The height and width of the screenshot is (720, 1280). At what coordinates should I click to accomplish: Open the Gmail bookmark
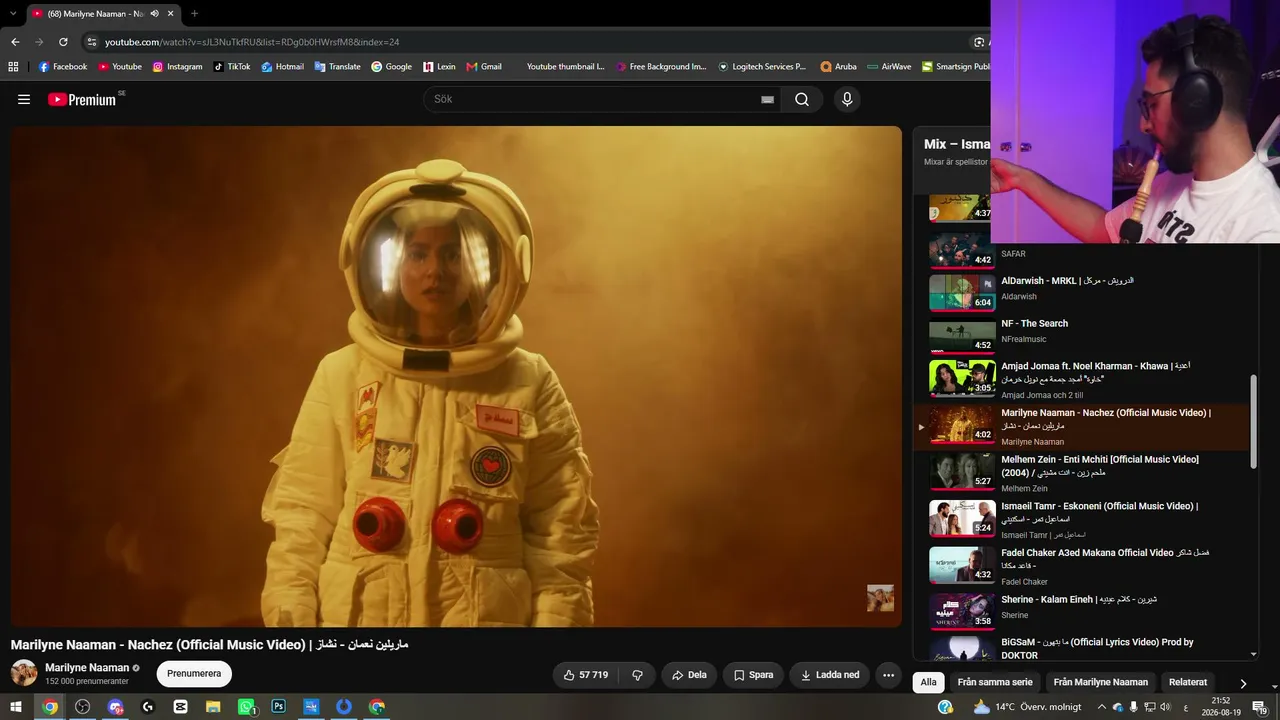click(484, 67)
